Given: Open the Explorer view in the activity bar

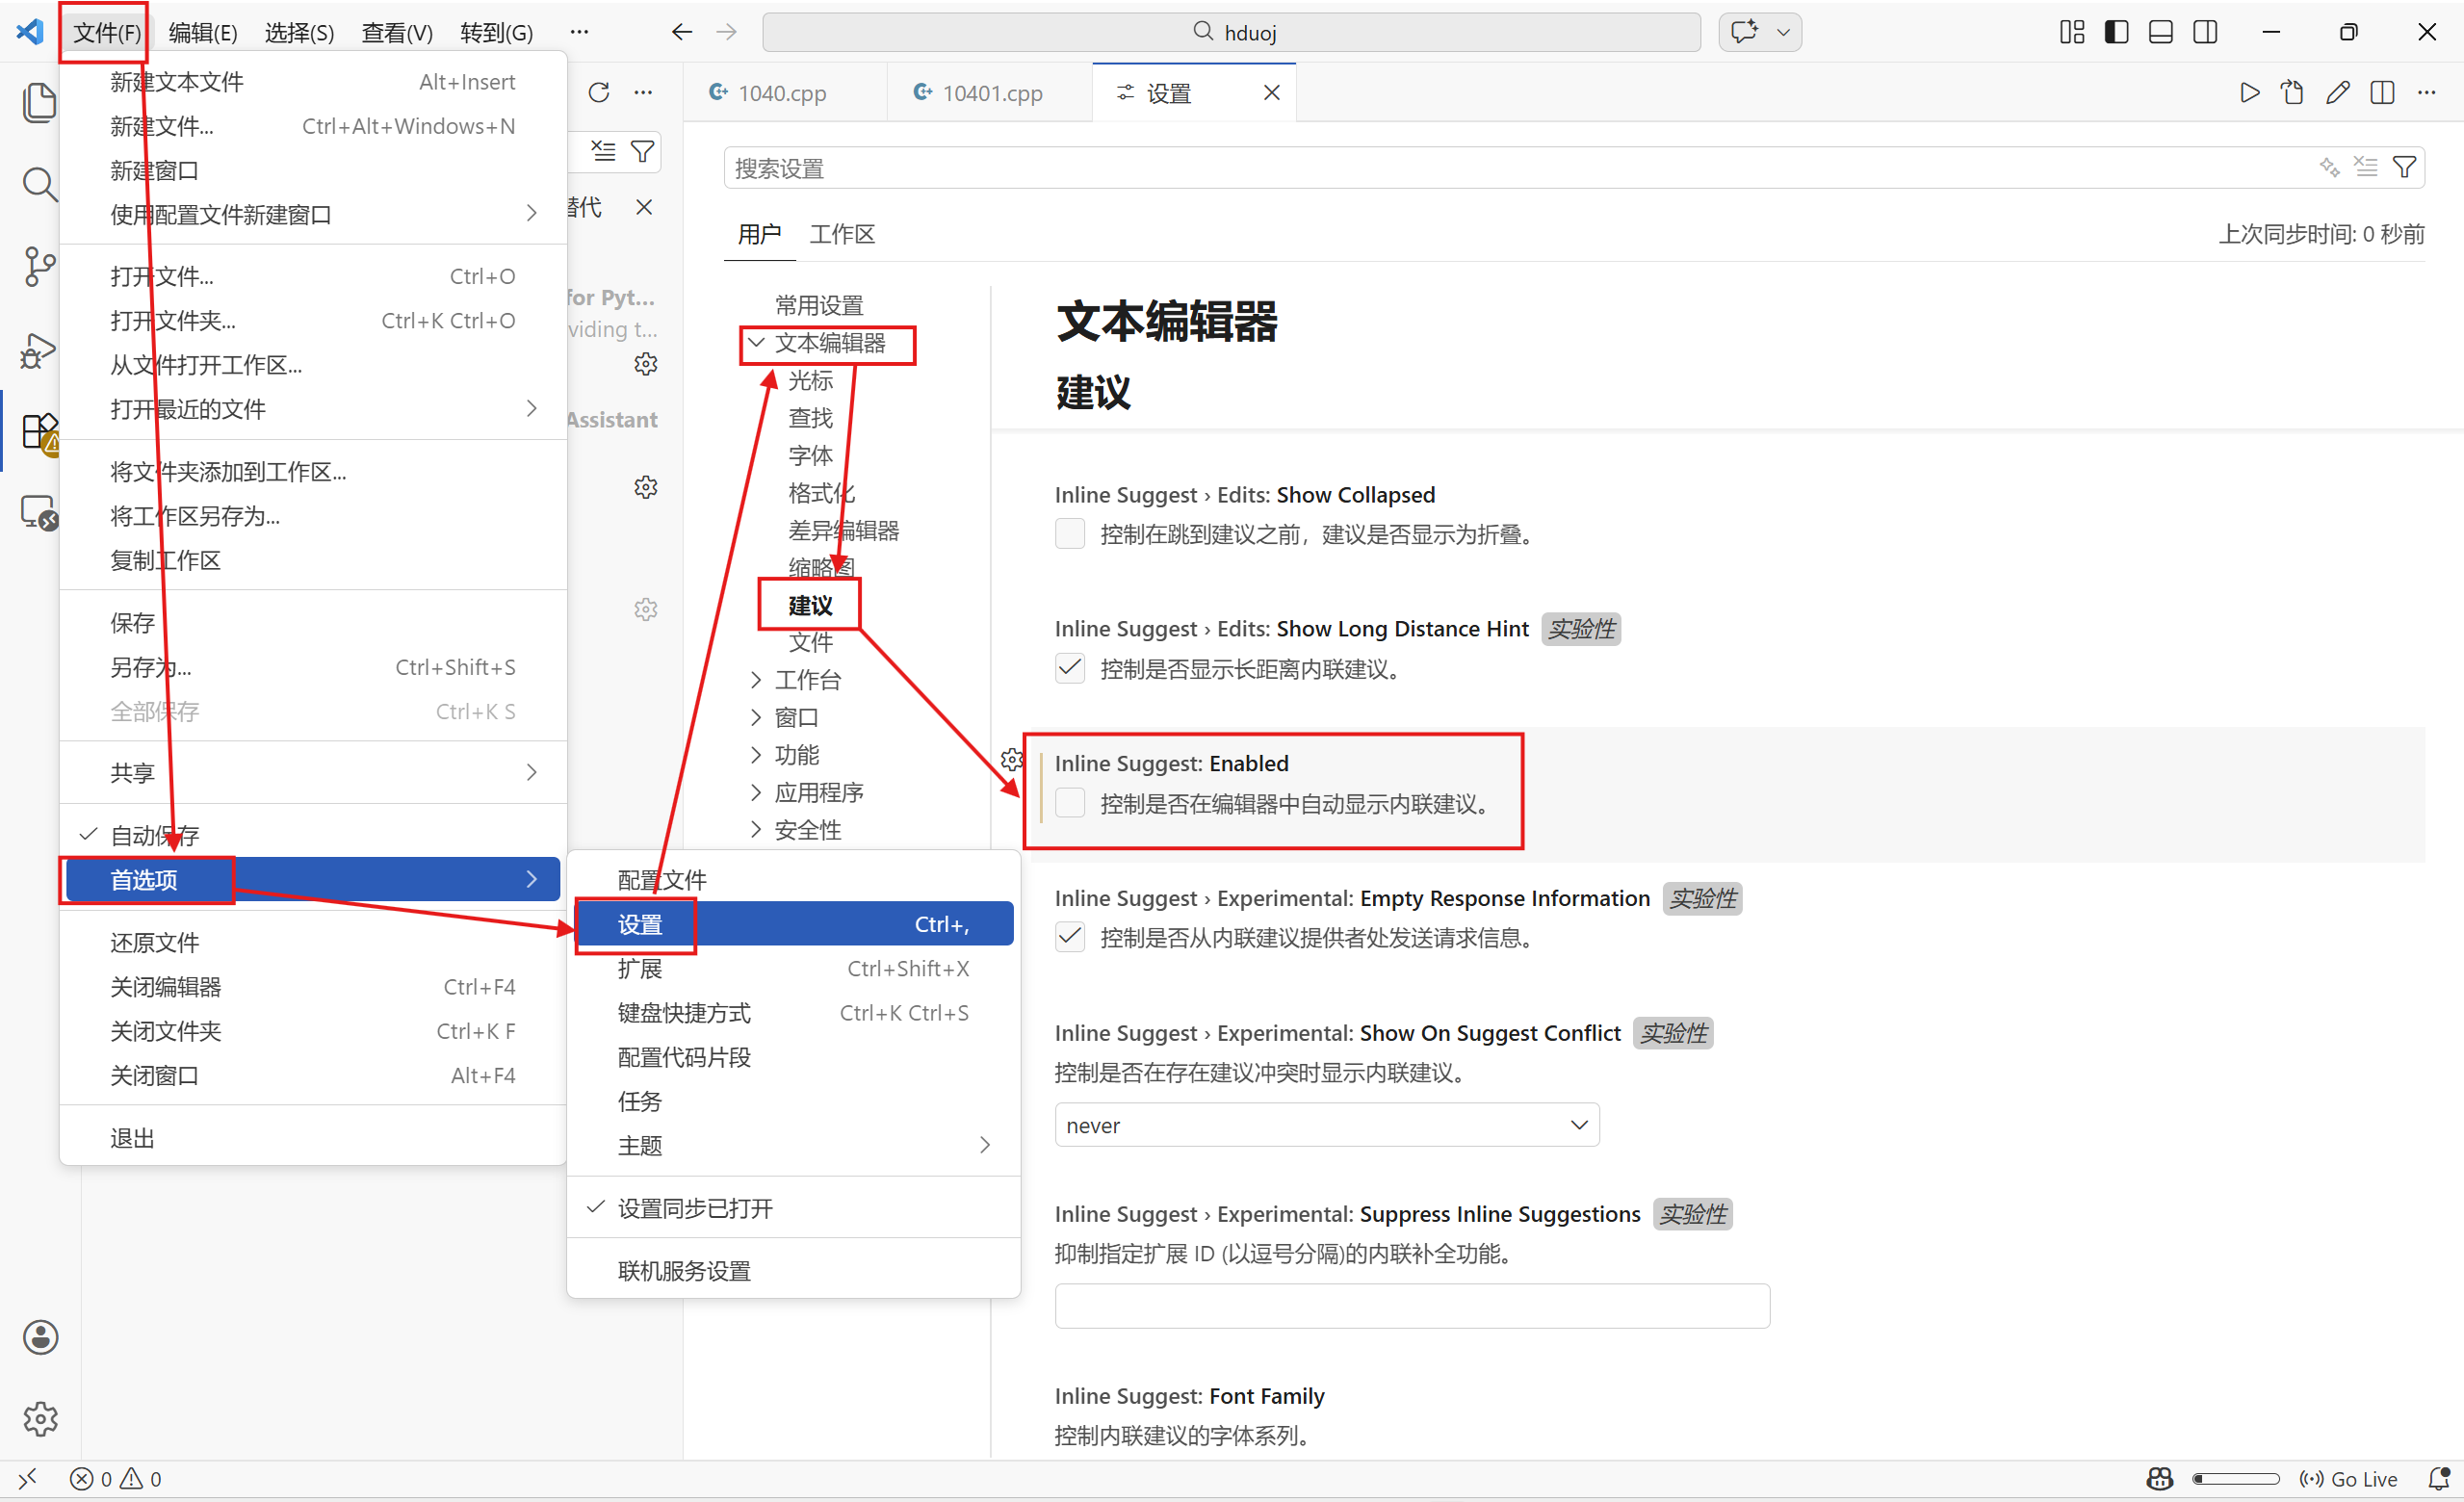Looking at the screenshot, I should 39,102.
